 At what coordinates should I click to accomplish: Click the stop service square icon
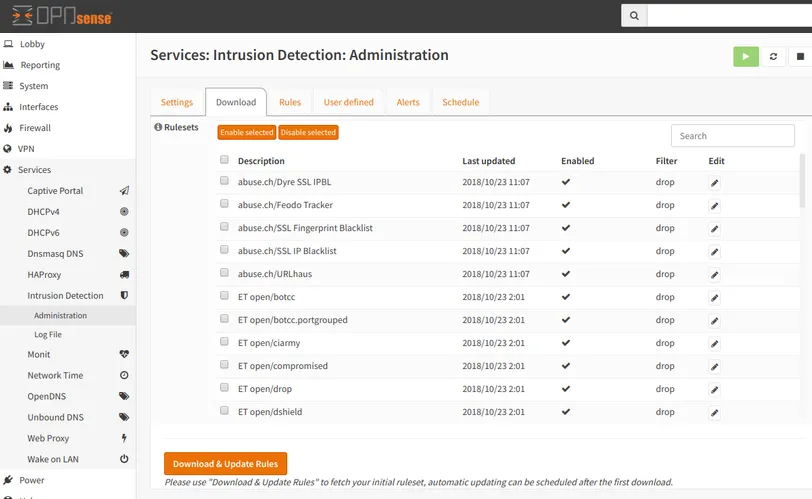tap(800, 57)
